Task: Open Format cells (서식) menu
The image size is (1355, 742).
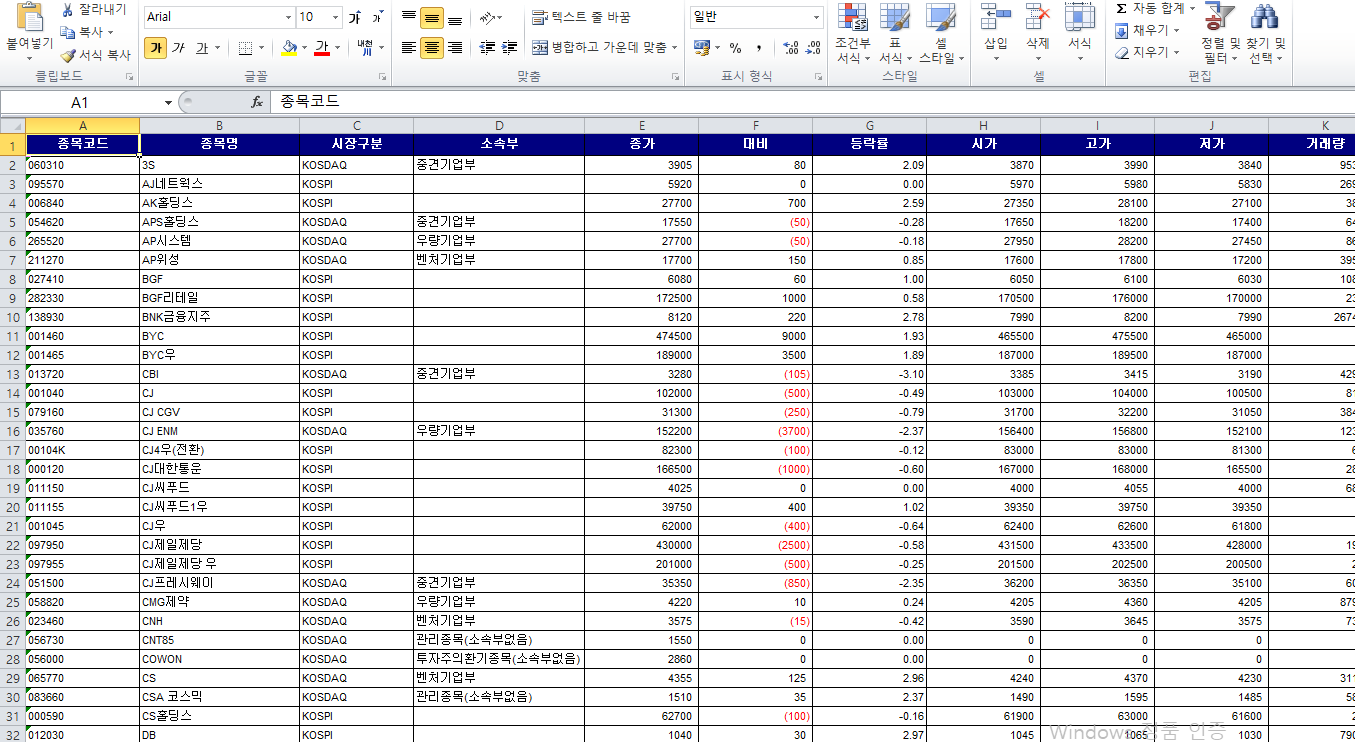Action: point(1079,33)
